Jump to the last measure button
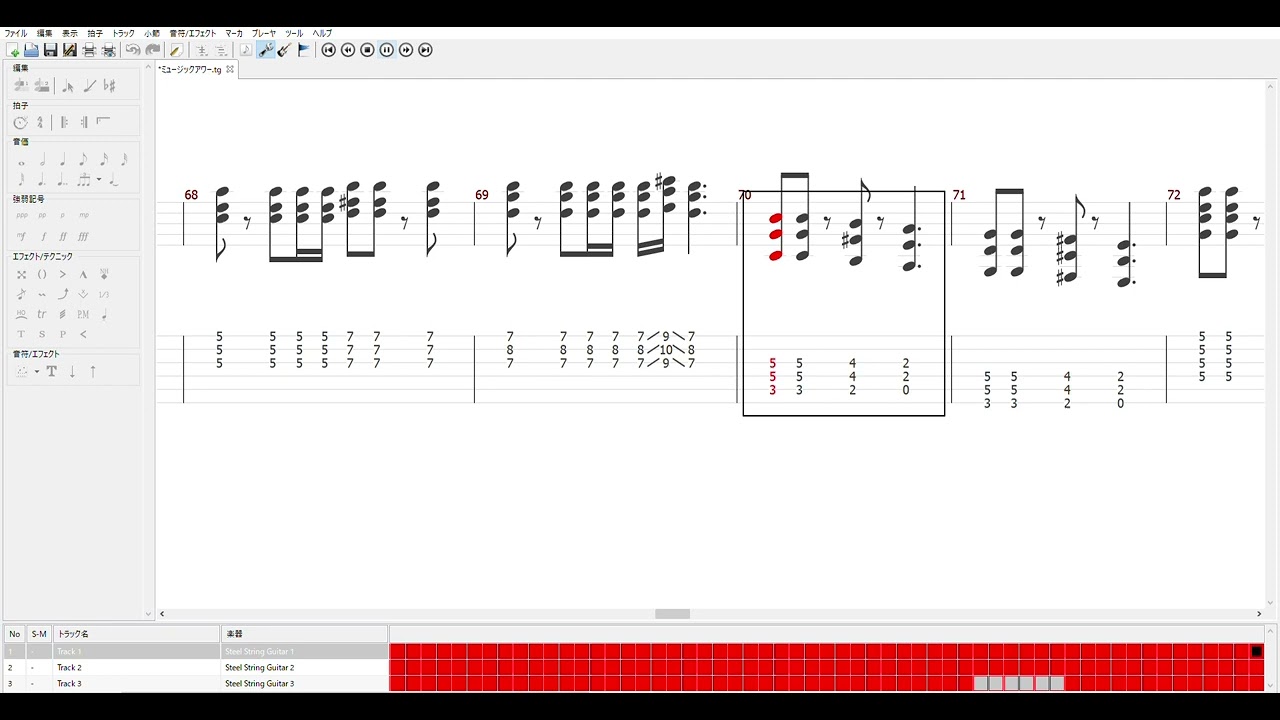 (x=425, y=50)
